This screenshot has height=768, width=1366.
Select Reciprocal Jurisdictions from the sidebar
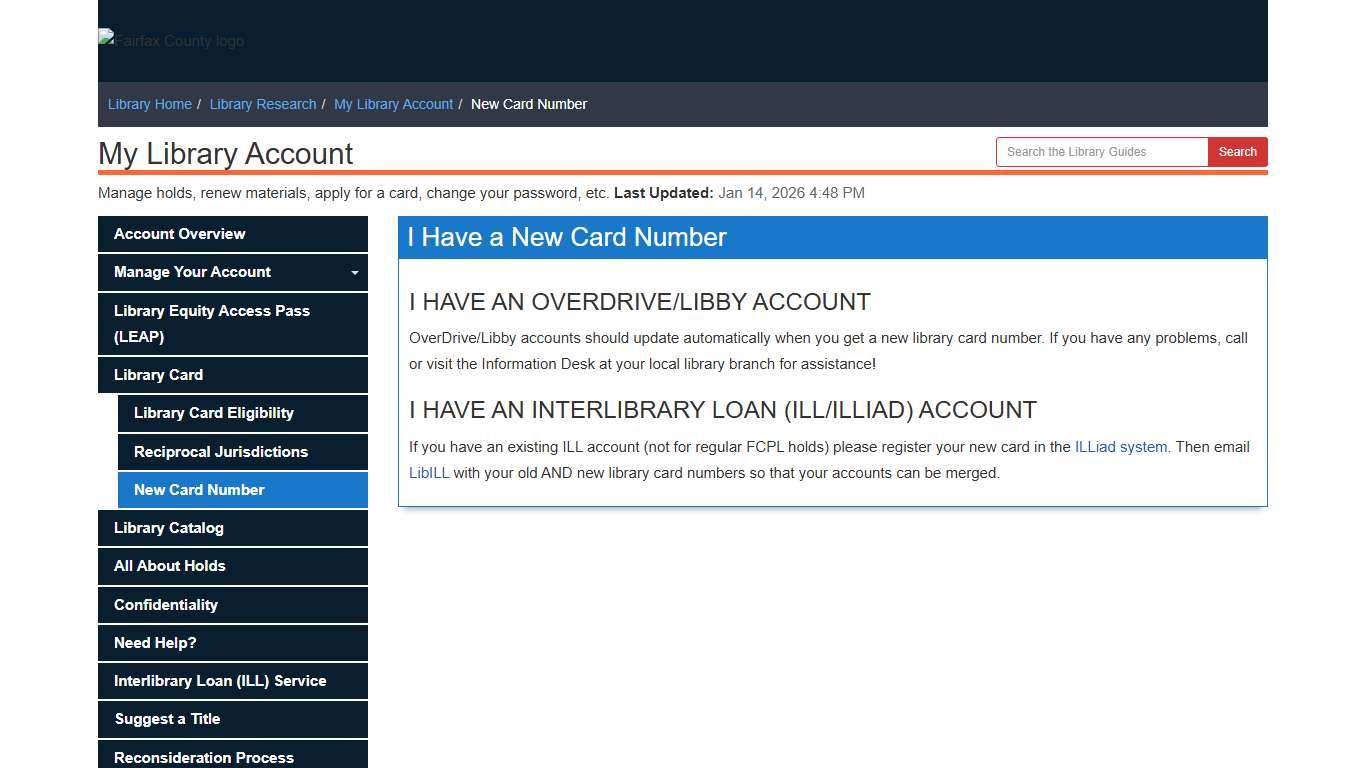tap(221, 451)
